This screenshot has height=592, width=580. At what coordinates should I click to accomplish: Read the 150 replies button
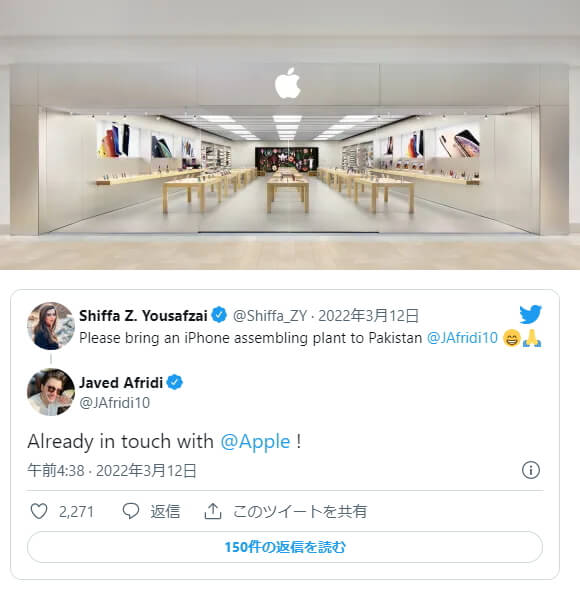285,547
